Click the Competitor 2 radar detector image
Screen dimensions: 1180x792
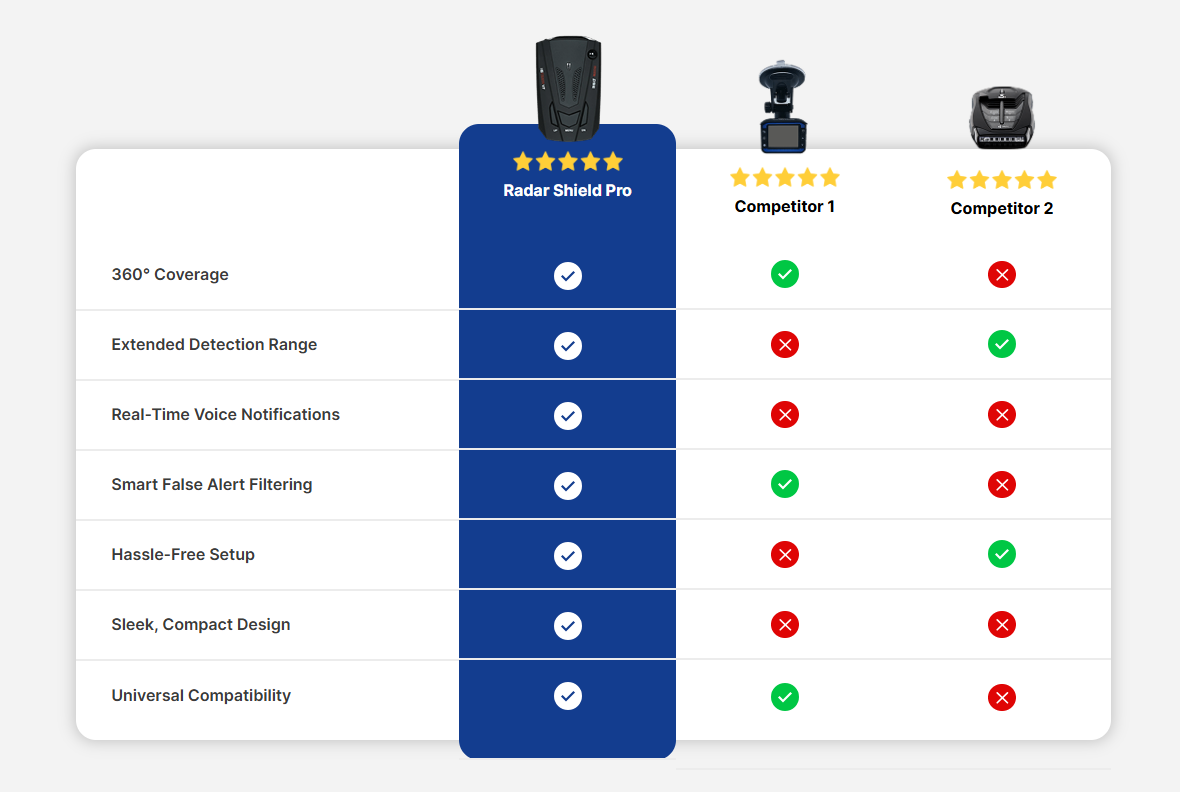(x=1002, y=118)
